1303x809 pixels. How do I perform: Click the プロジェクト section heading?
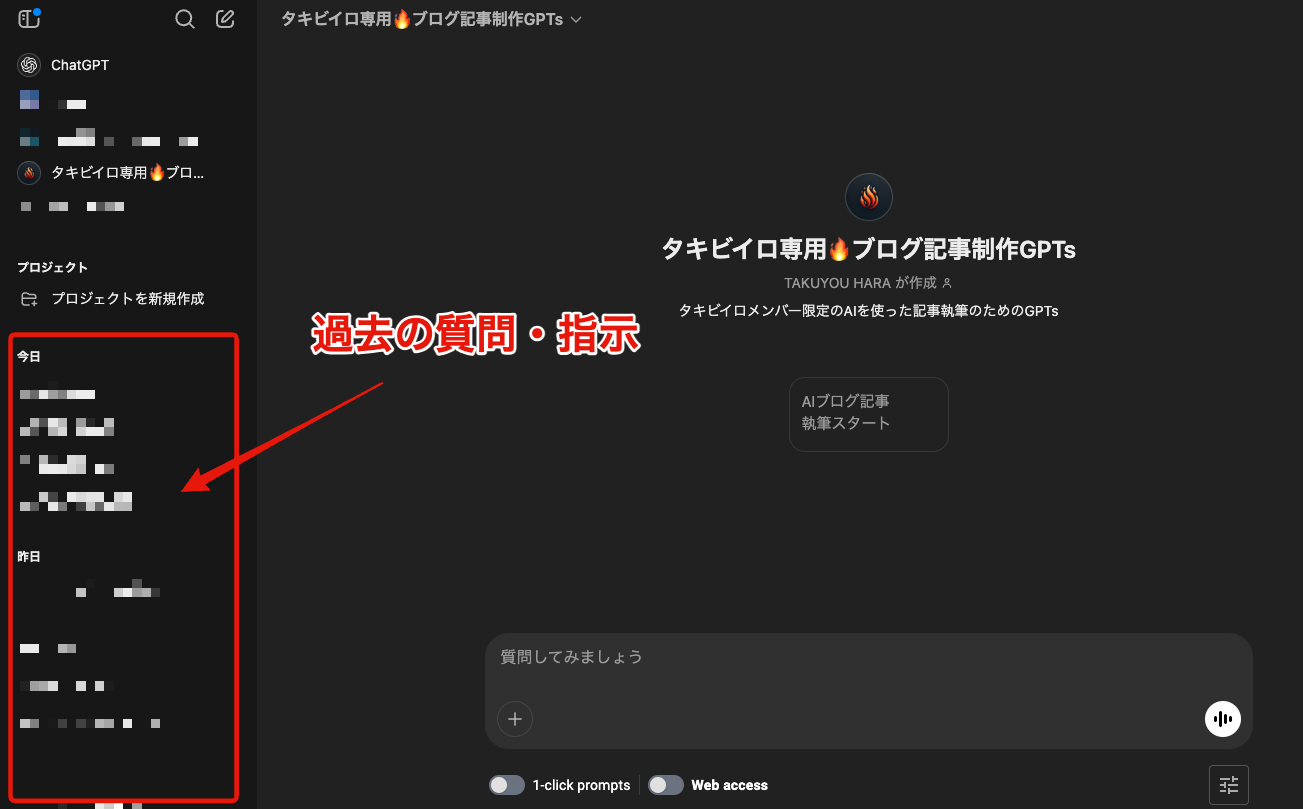tap(52, 267)
